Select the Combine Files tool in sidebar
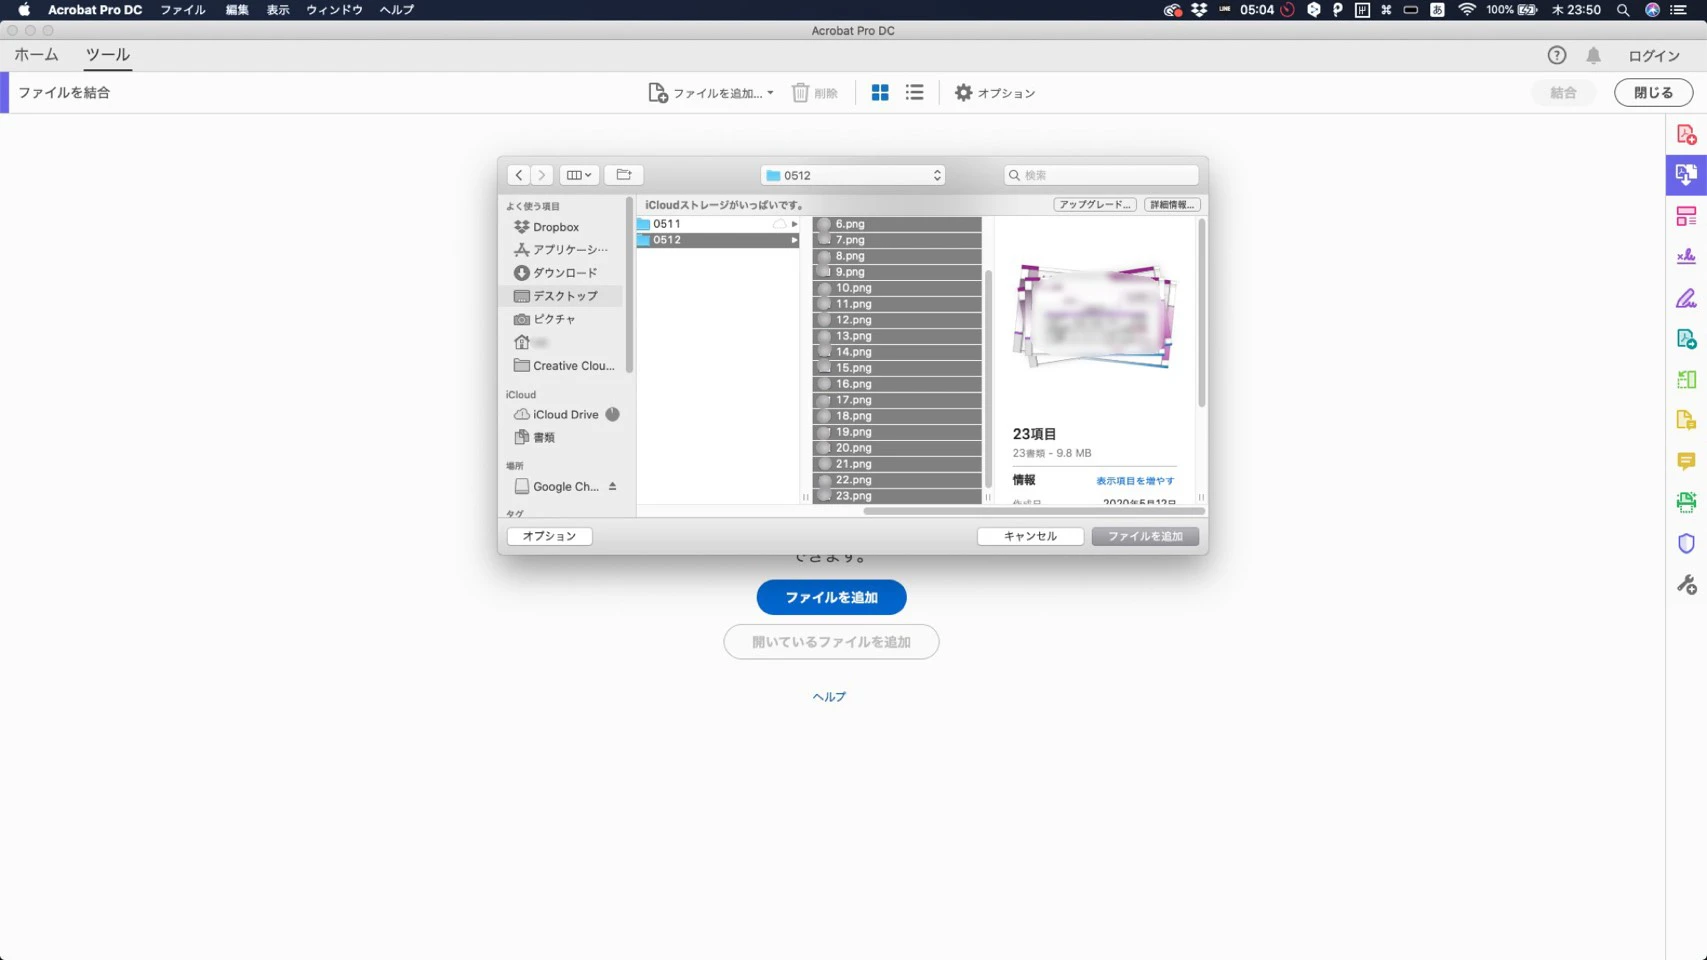Screen dimensions: 1707x960 pos(1686,174)
